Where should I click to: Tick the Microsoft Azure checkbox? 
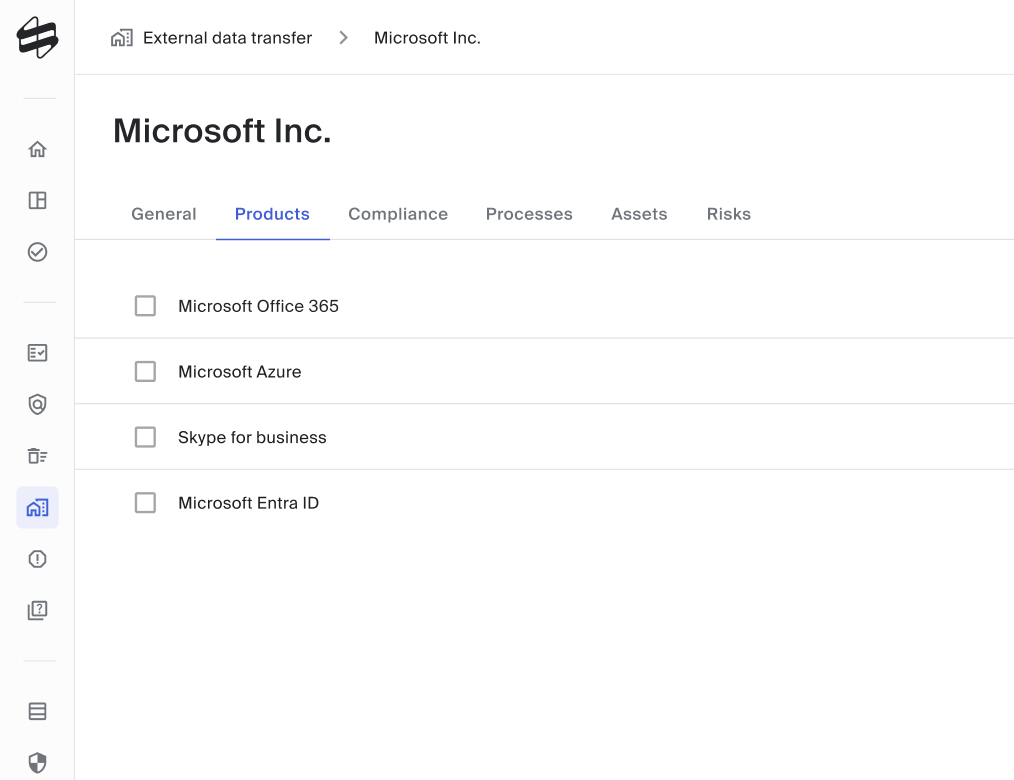[x=146, y=372]
